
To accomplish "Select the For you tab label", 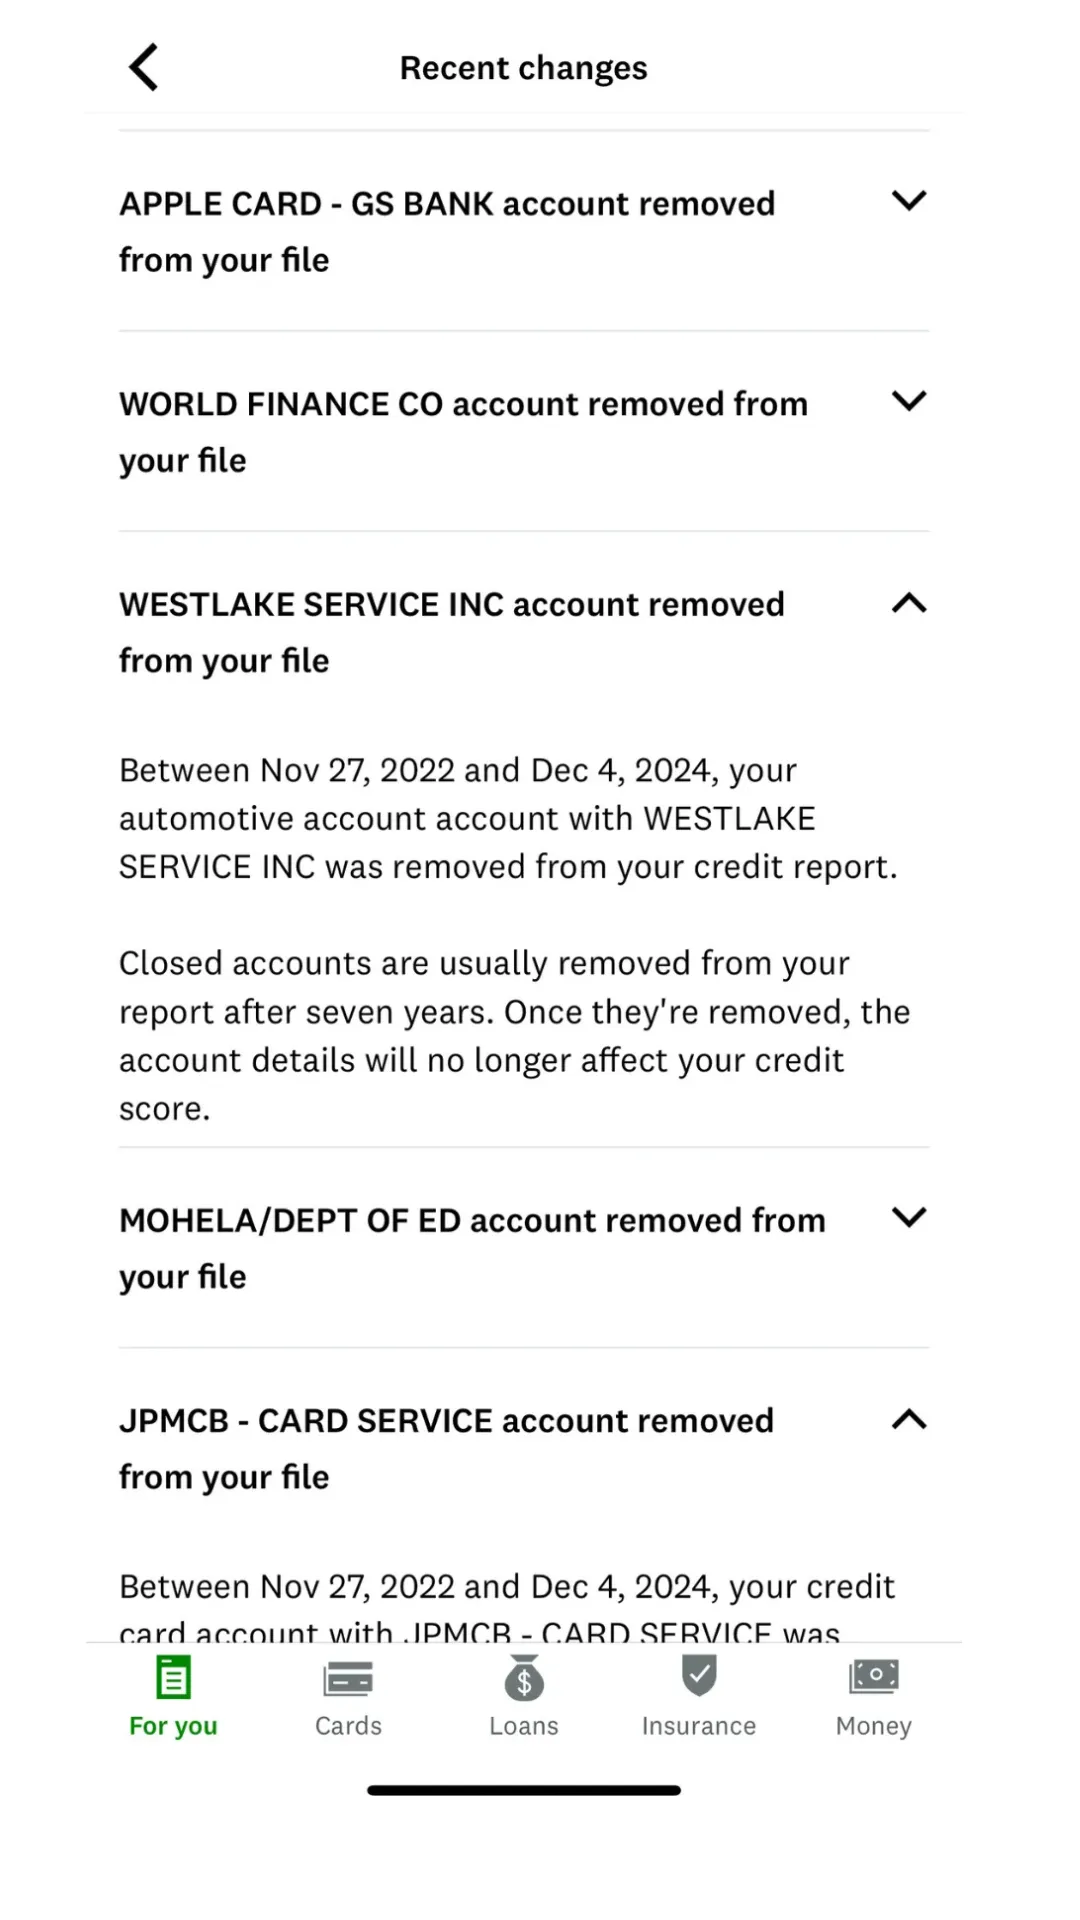I will click(x=173, y=1726).
